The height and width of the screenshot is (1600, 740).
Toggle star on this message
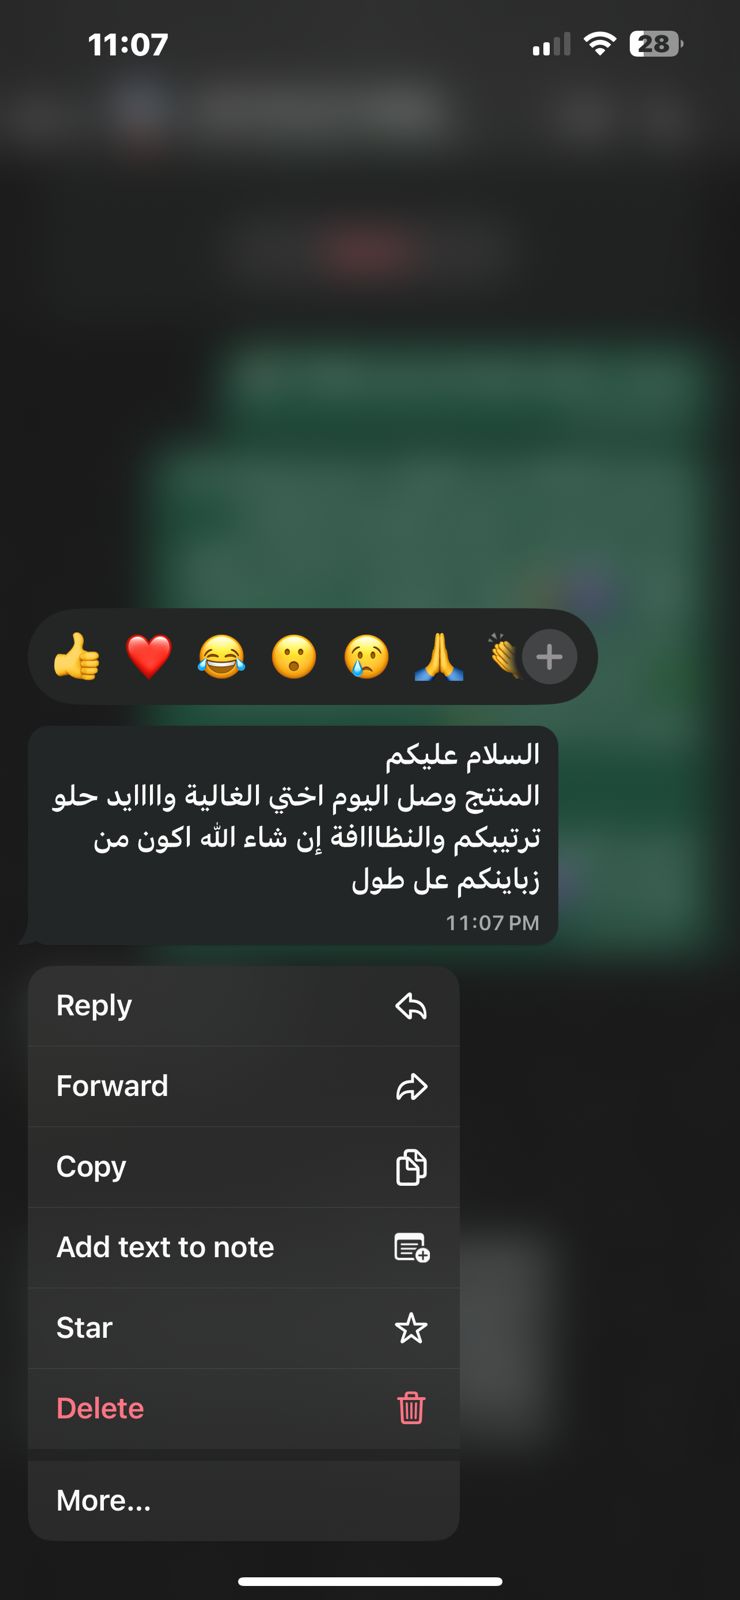(x=244, y=1328)
